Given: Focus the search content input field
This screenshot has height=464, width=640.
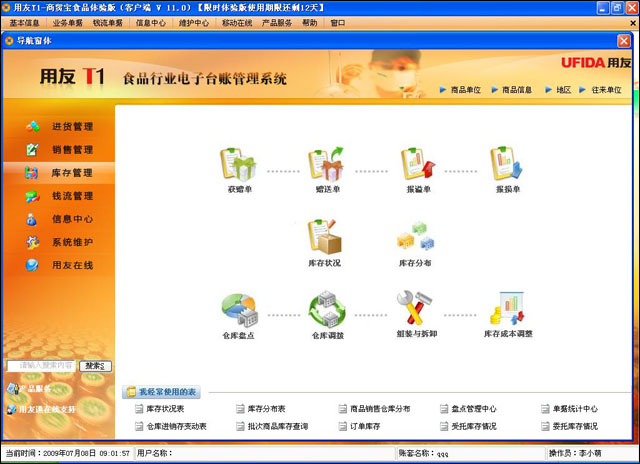Looking at the screenshot, I should [41, 366].
